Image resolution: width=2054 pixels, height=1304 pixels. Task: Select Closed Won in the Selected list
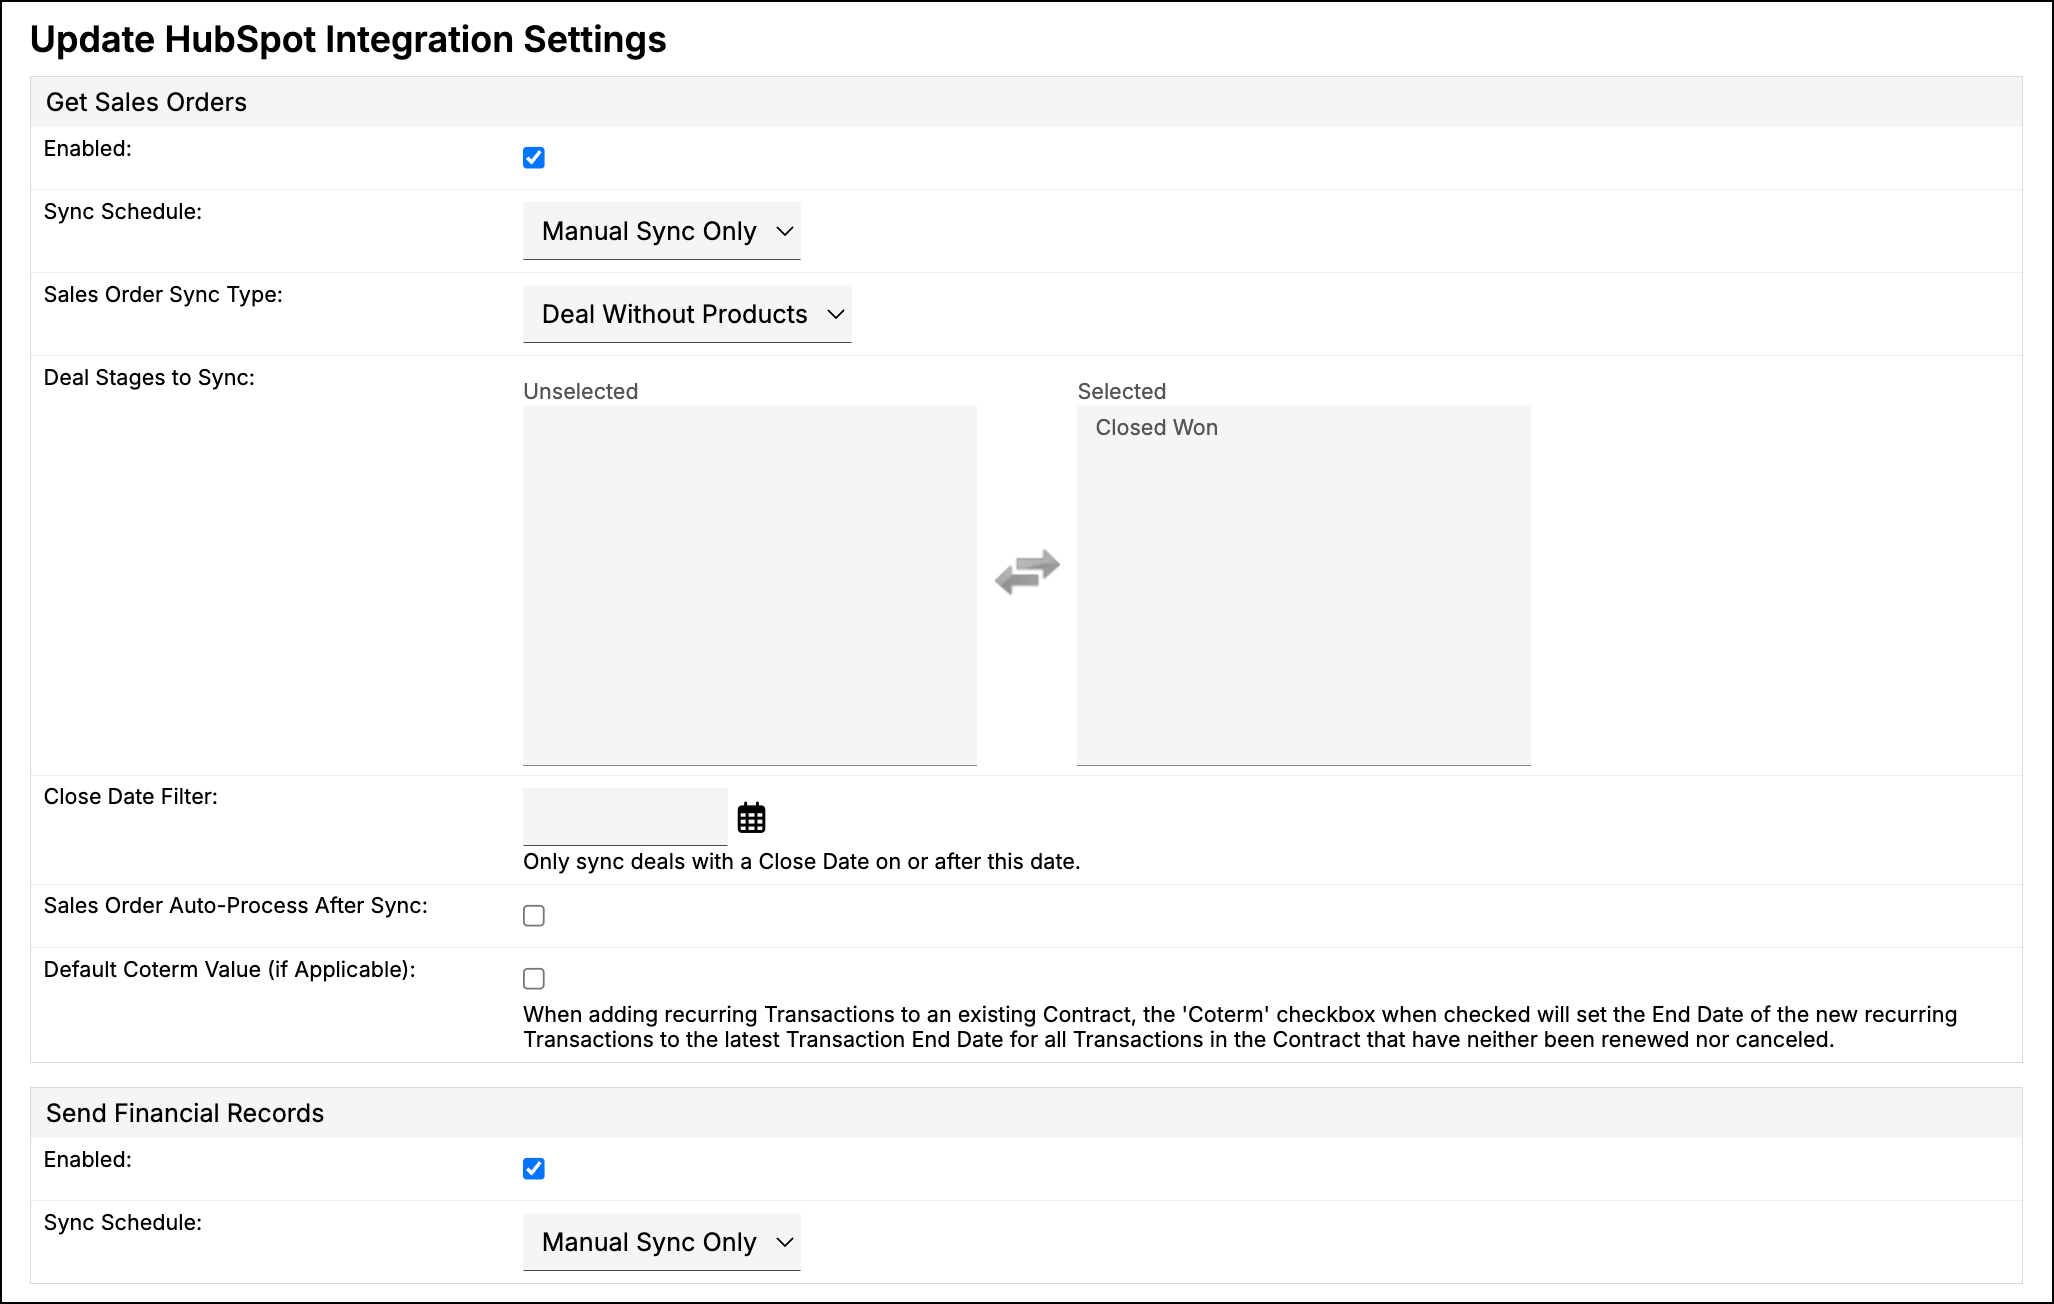click(x=1157, y=427)
